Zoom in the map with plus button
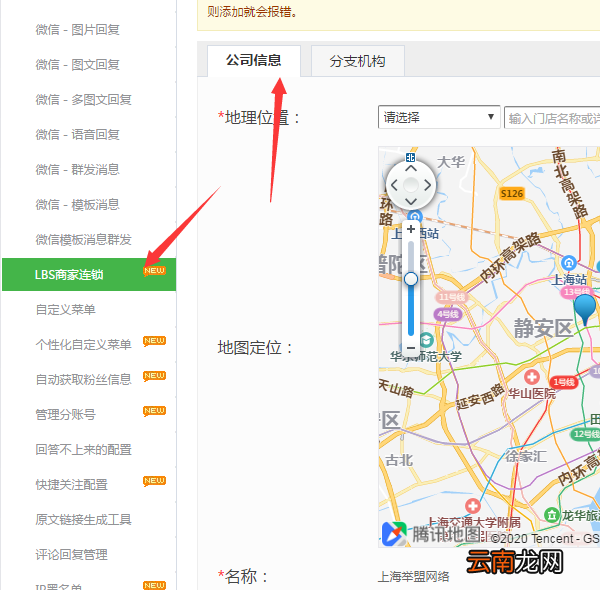600x590 pixels. click(411, 229)
